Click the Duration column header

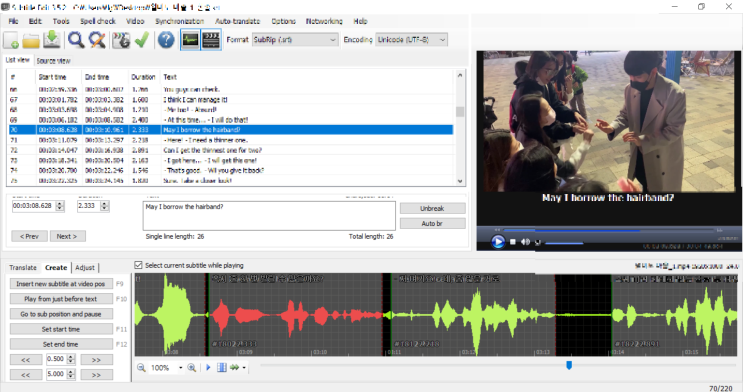(x=144, y=77)
